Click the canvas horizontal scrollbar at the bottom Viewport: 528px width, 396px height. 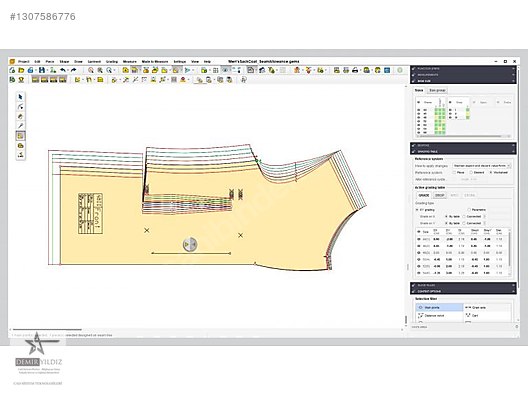pos(47,330)
